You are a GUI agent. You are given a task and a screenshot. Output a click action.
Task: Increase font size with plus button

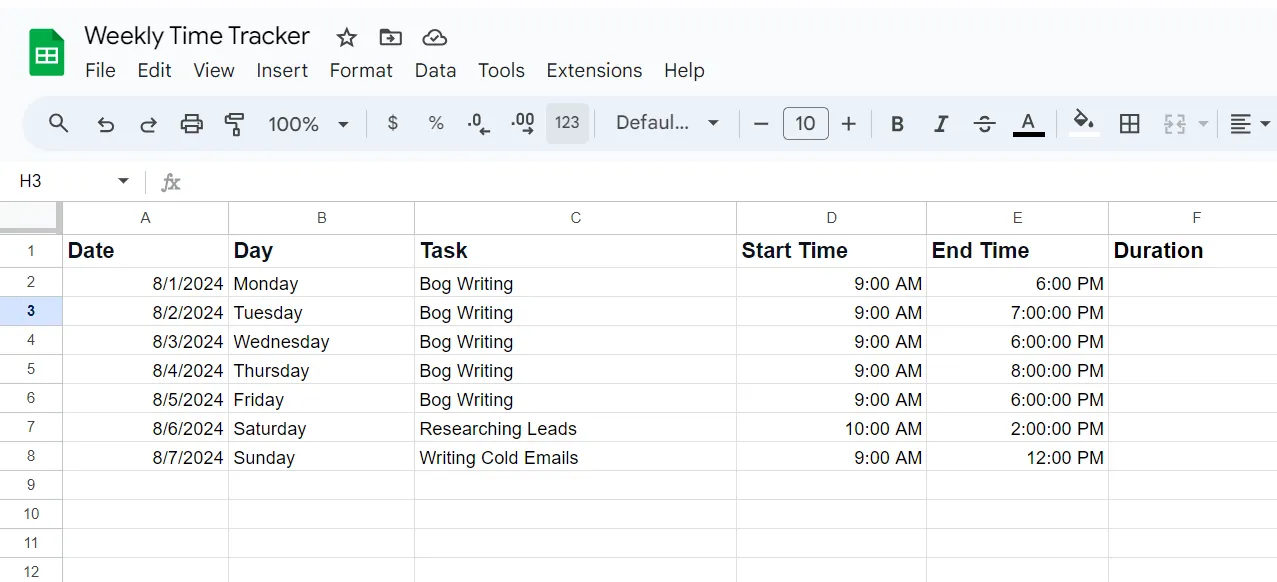(x=848, y=124)
